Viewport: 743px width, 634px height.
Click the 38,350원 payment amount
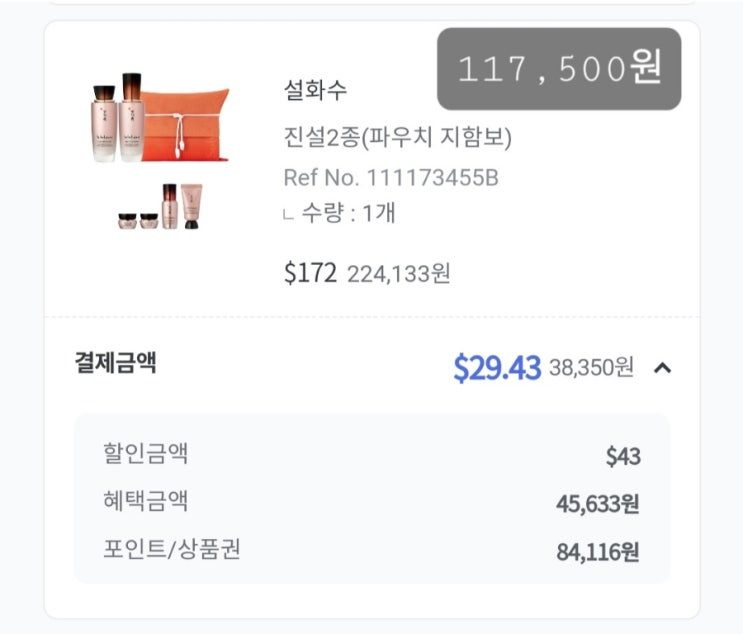point(591,368)
